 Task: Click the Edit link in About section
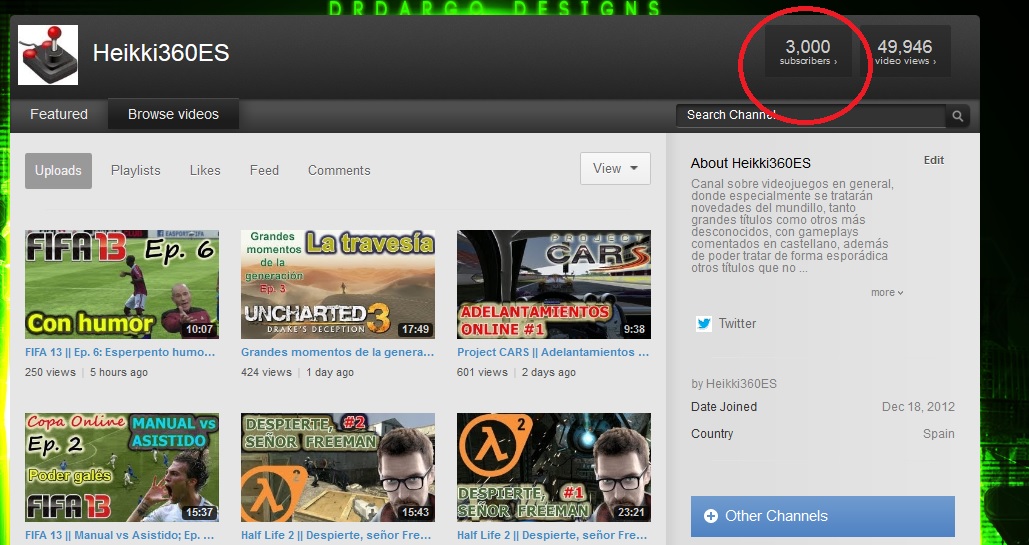click(x=933, y=160)
